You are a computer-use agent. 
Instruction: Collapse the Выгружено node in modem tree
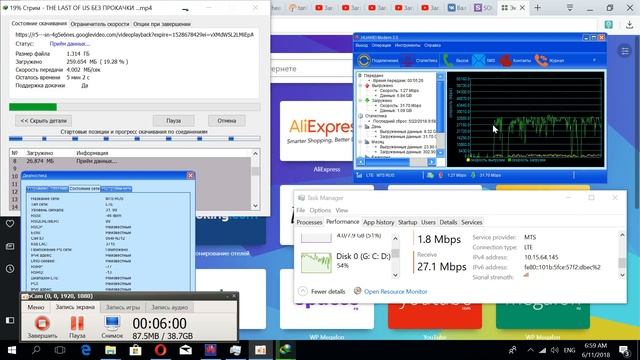point(360,86)
